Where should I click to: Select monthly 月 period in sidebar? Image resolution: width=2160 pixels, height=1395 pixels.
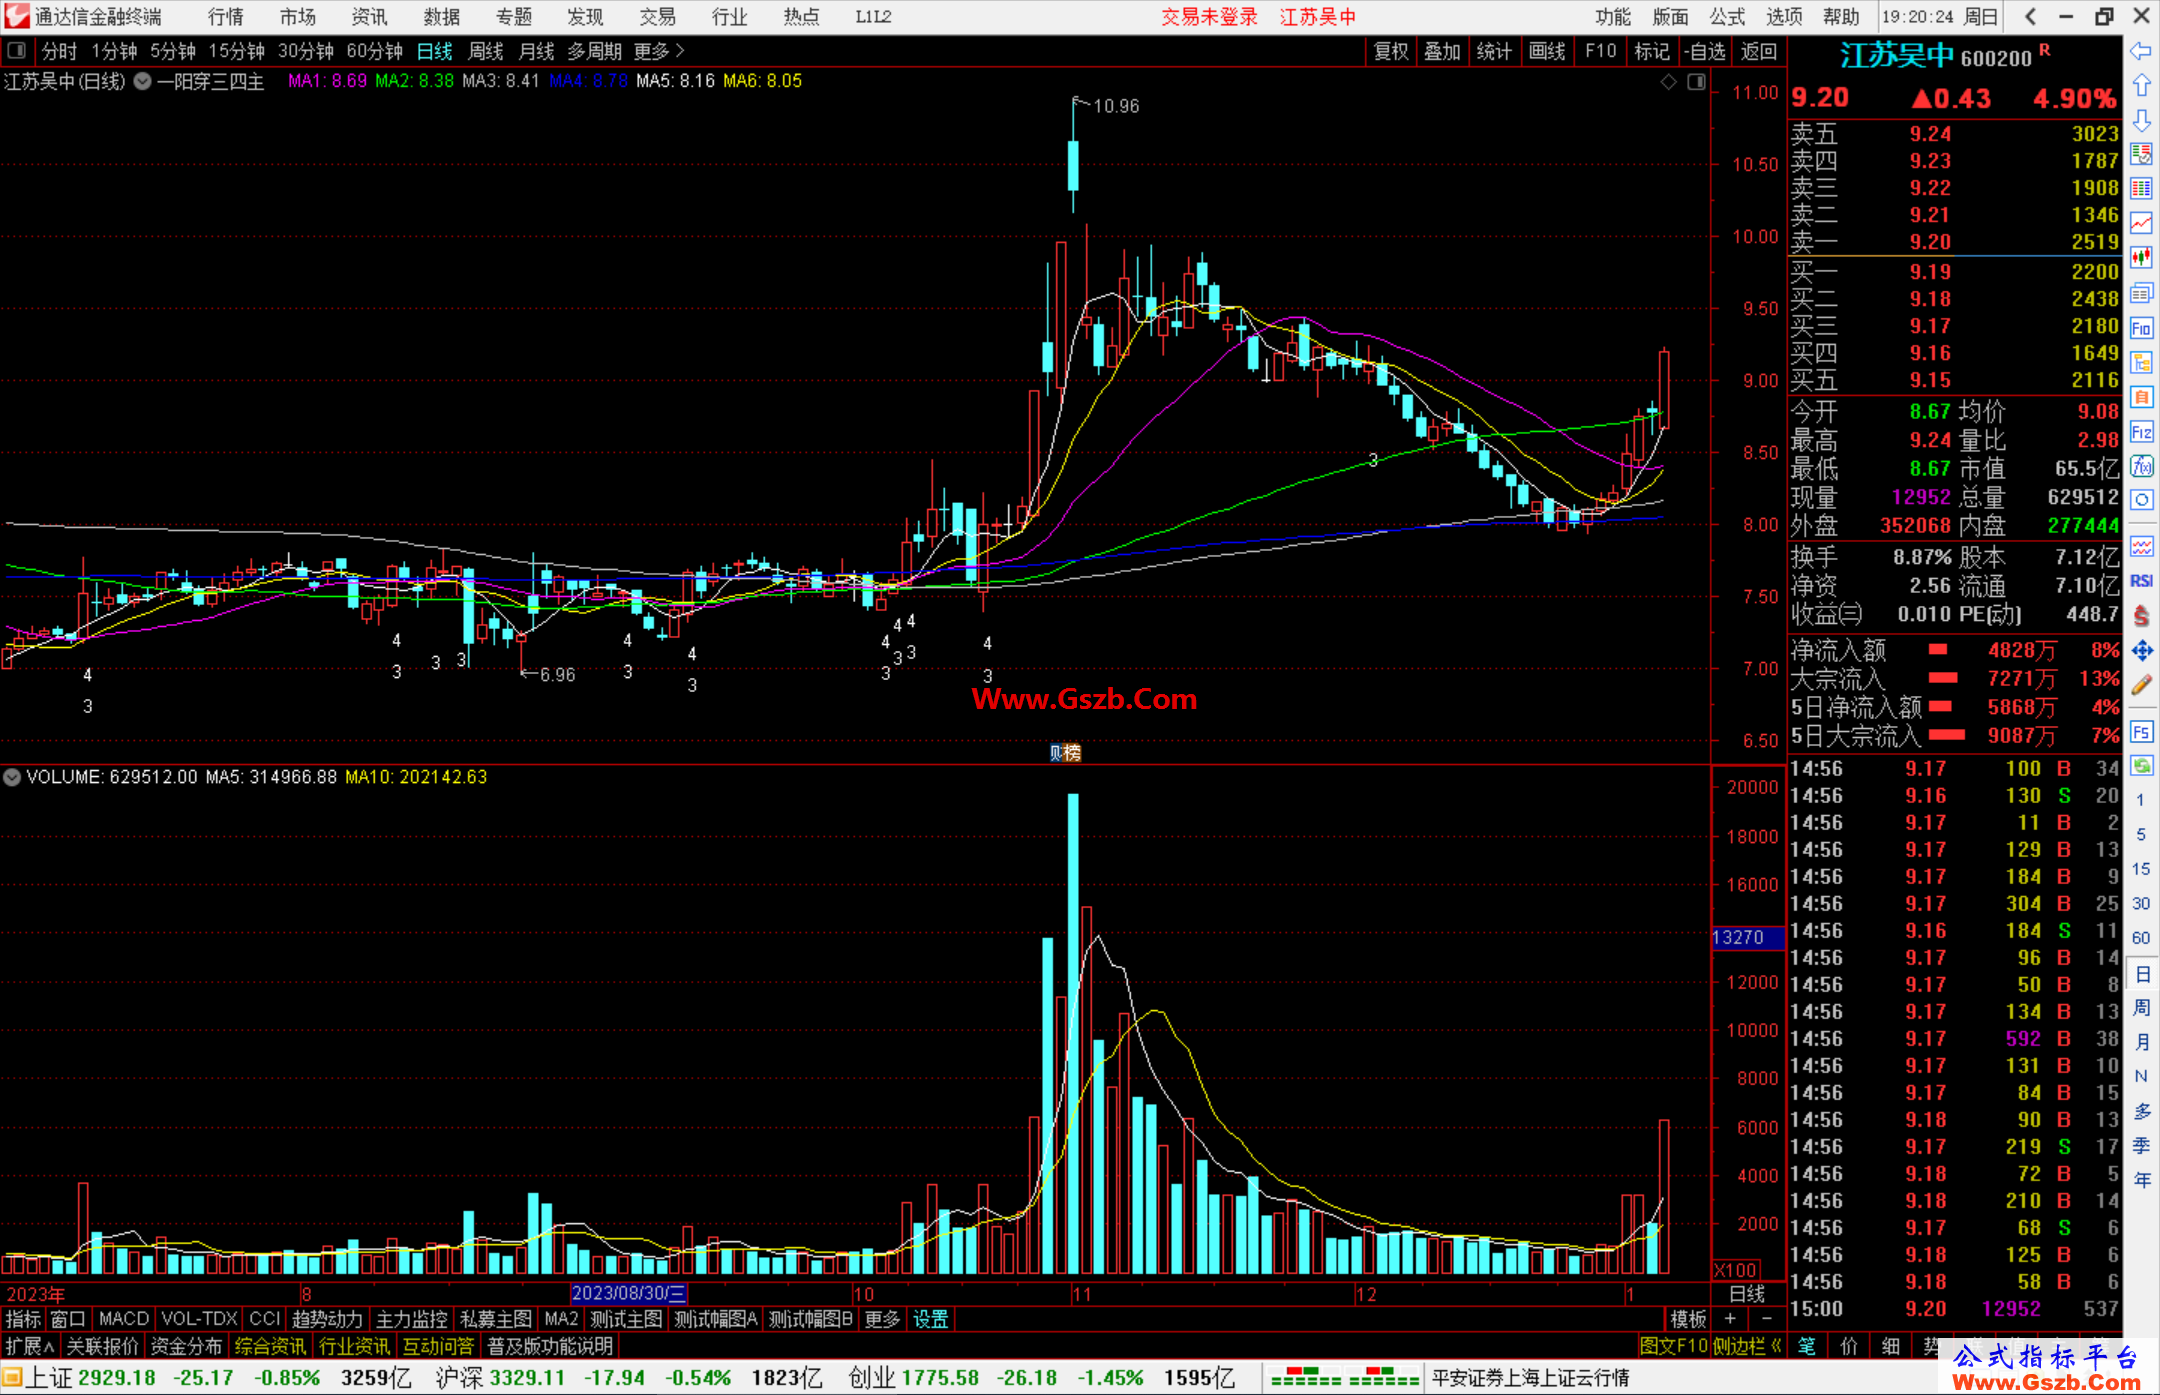pyautogui.click(x=2141, y=1042)
